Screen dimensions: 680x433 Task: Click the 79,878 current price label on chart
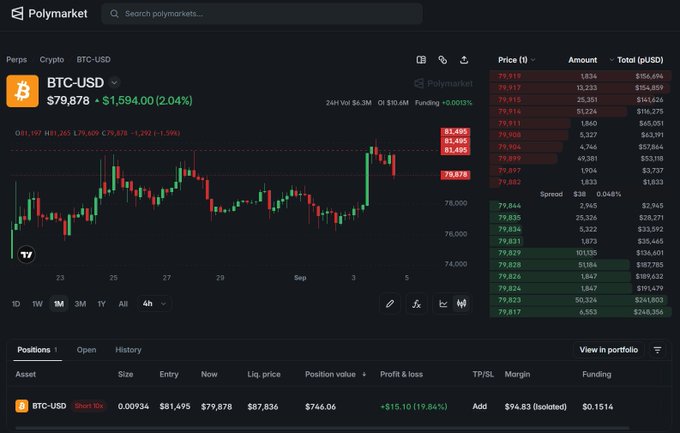(x=455, y=175)
